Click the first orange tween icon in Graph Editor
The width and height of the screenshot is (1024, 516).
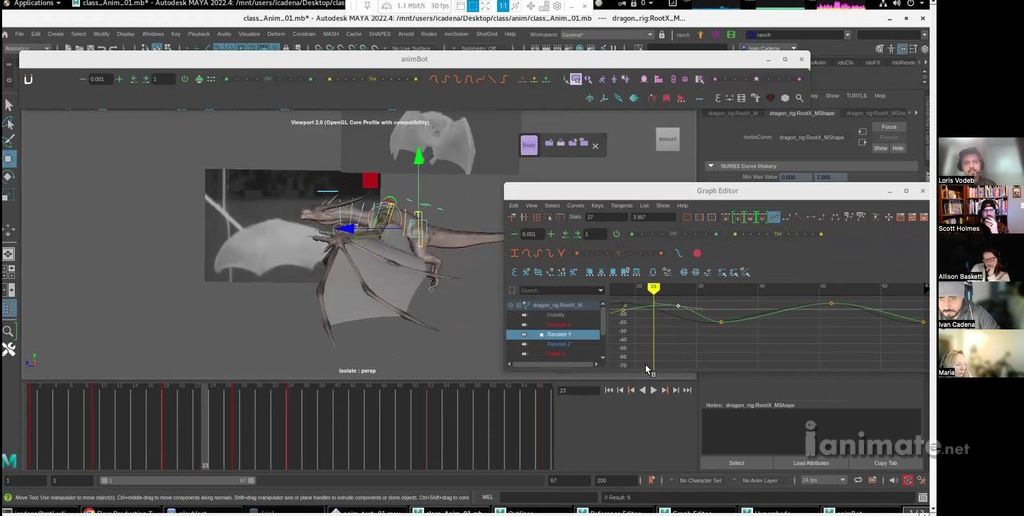pyautogui.click(x=515, y=253)
